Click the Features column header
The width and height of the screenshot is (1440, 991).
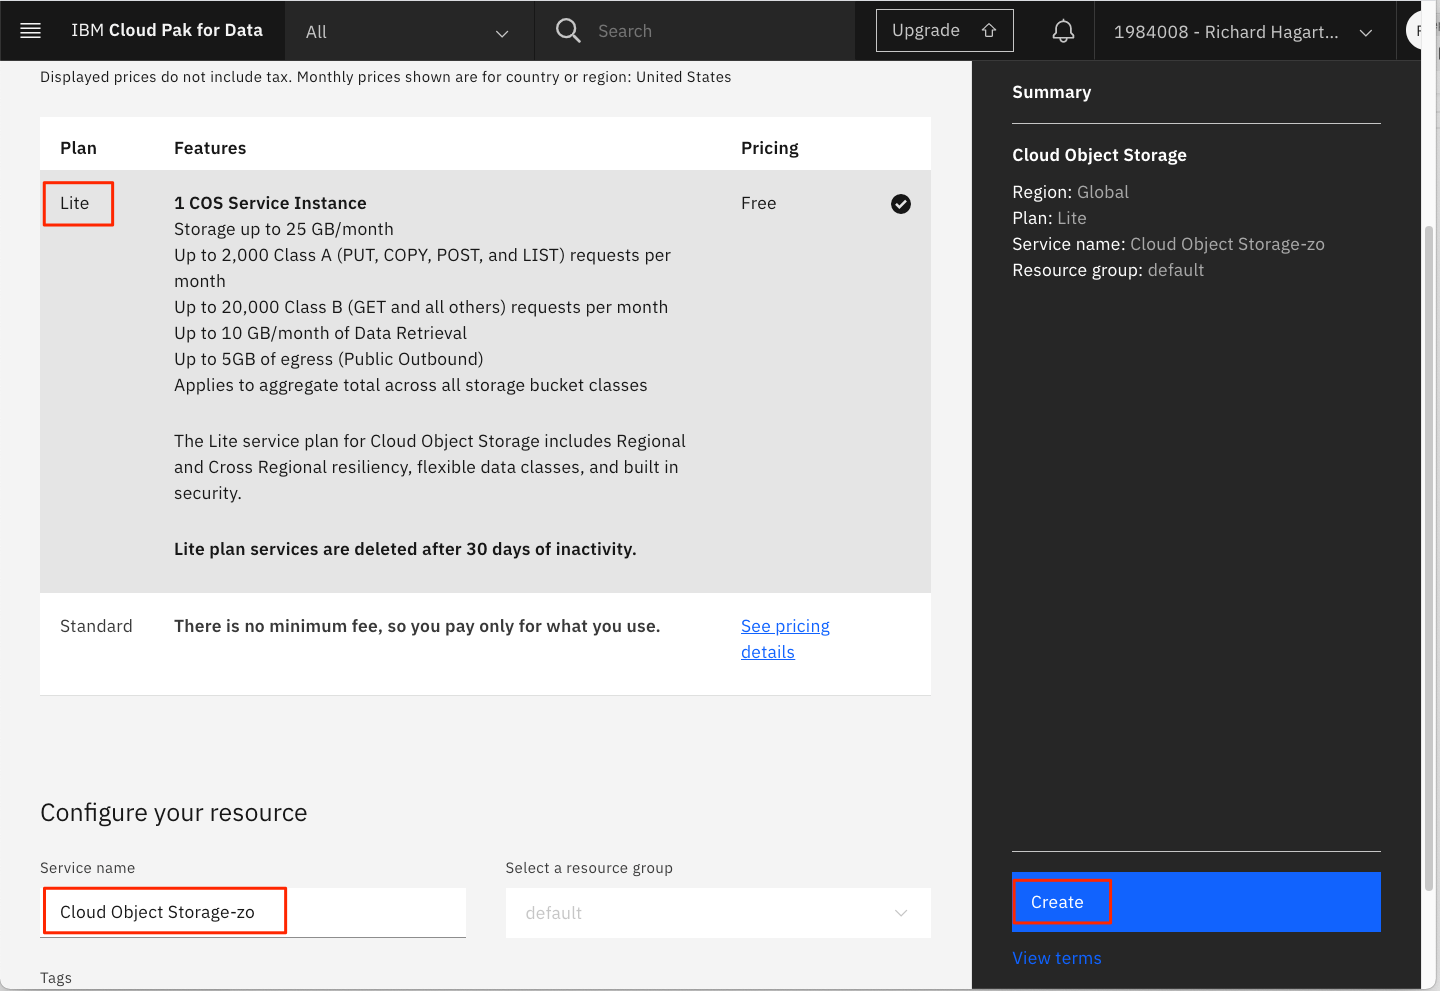click(x=210, y=148)
